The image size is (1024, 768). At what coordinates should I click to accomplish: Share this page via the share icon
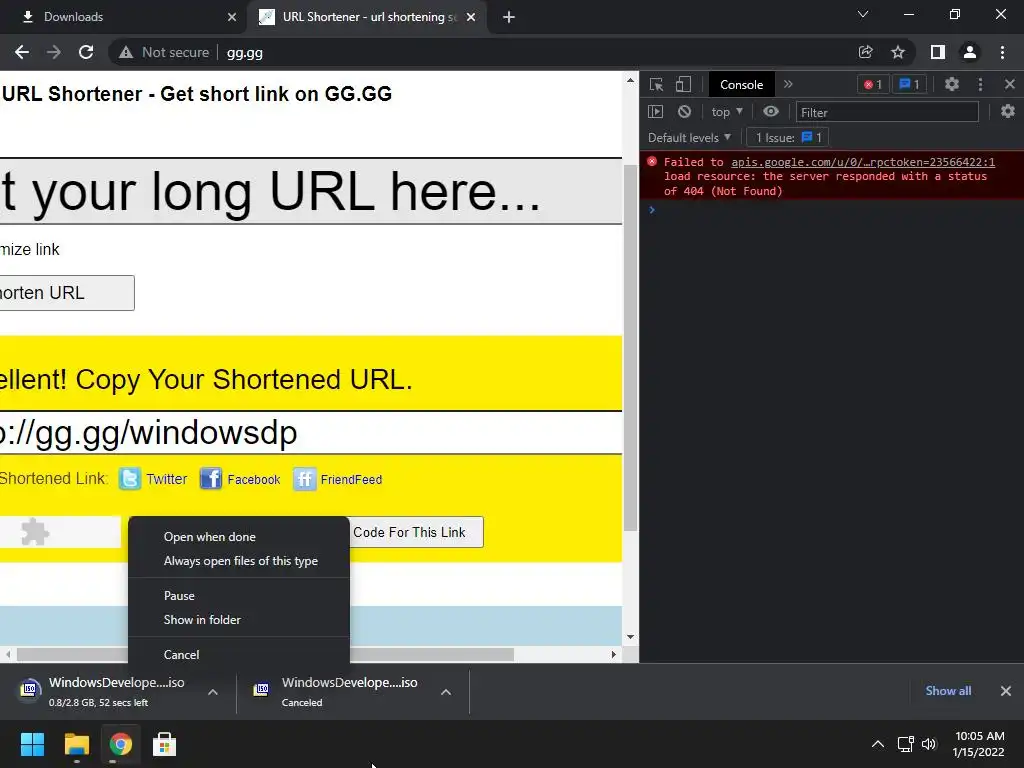coord(865,52)
